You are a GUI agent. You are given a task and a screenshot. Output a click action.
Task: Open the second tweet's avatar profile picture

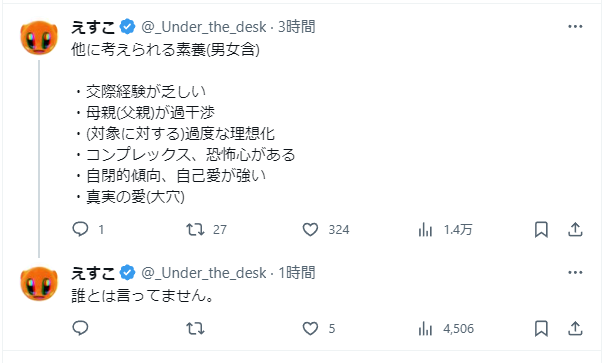(39, 283)
